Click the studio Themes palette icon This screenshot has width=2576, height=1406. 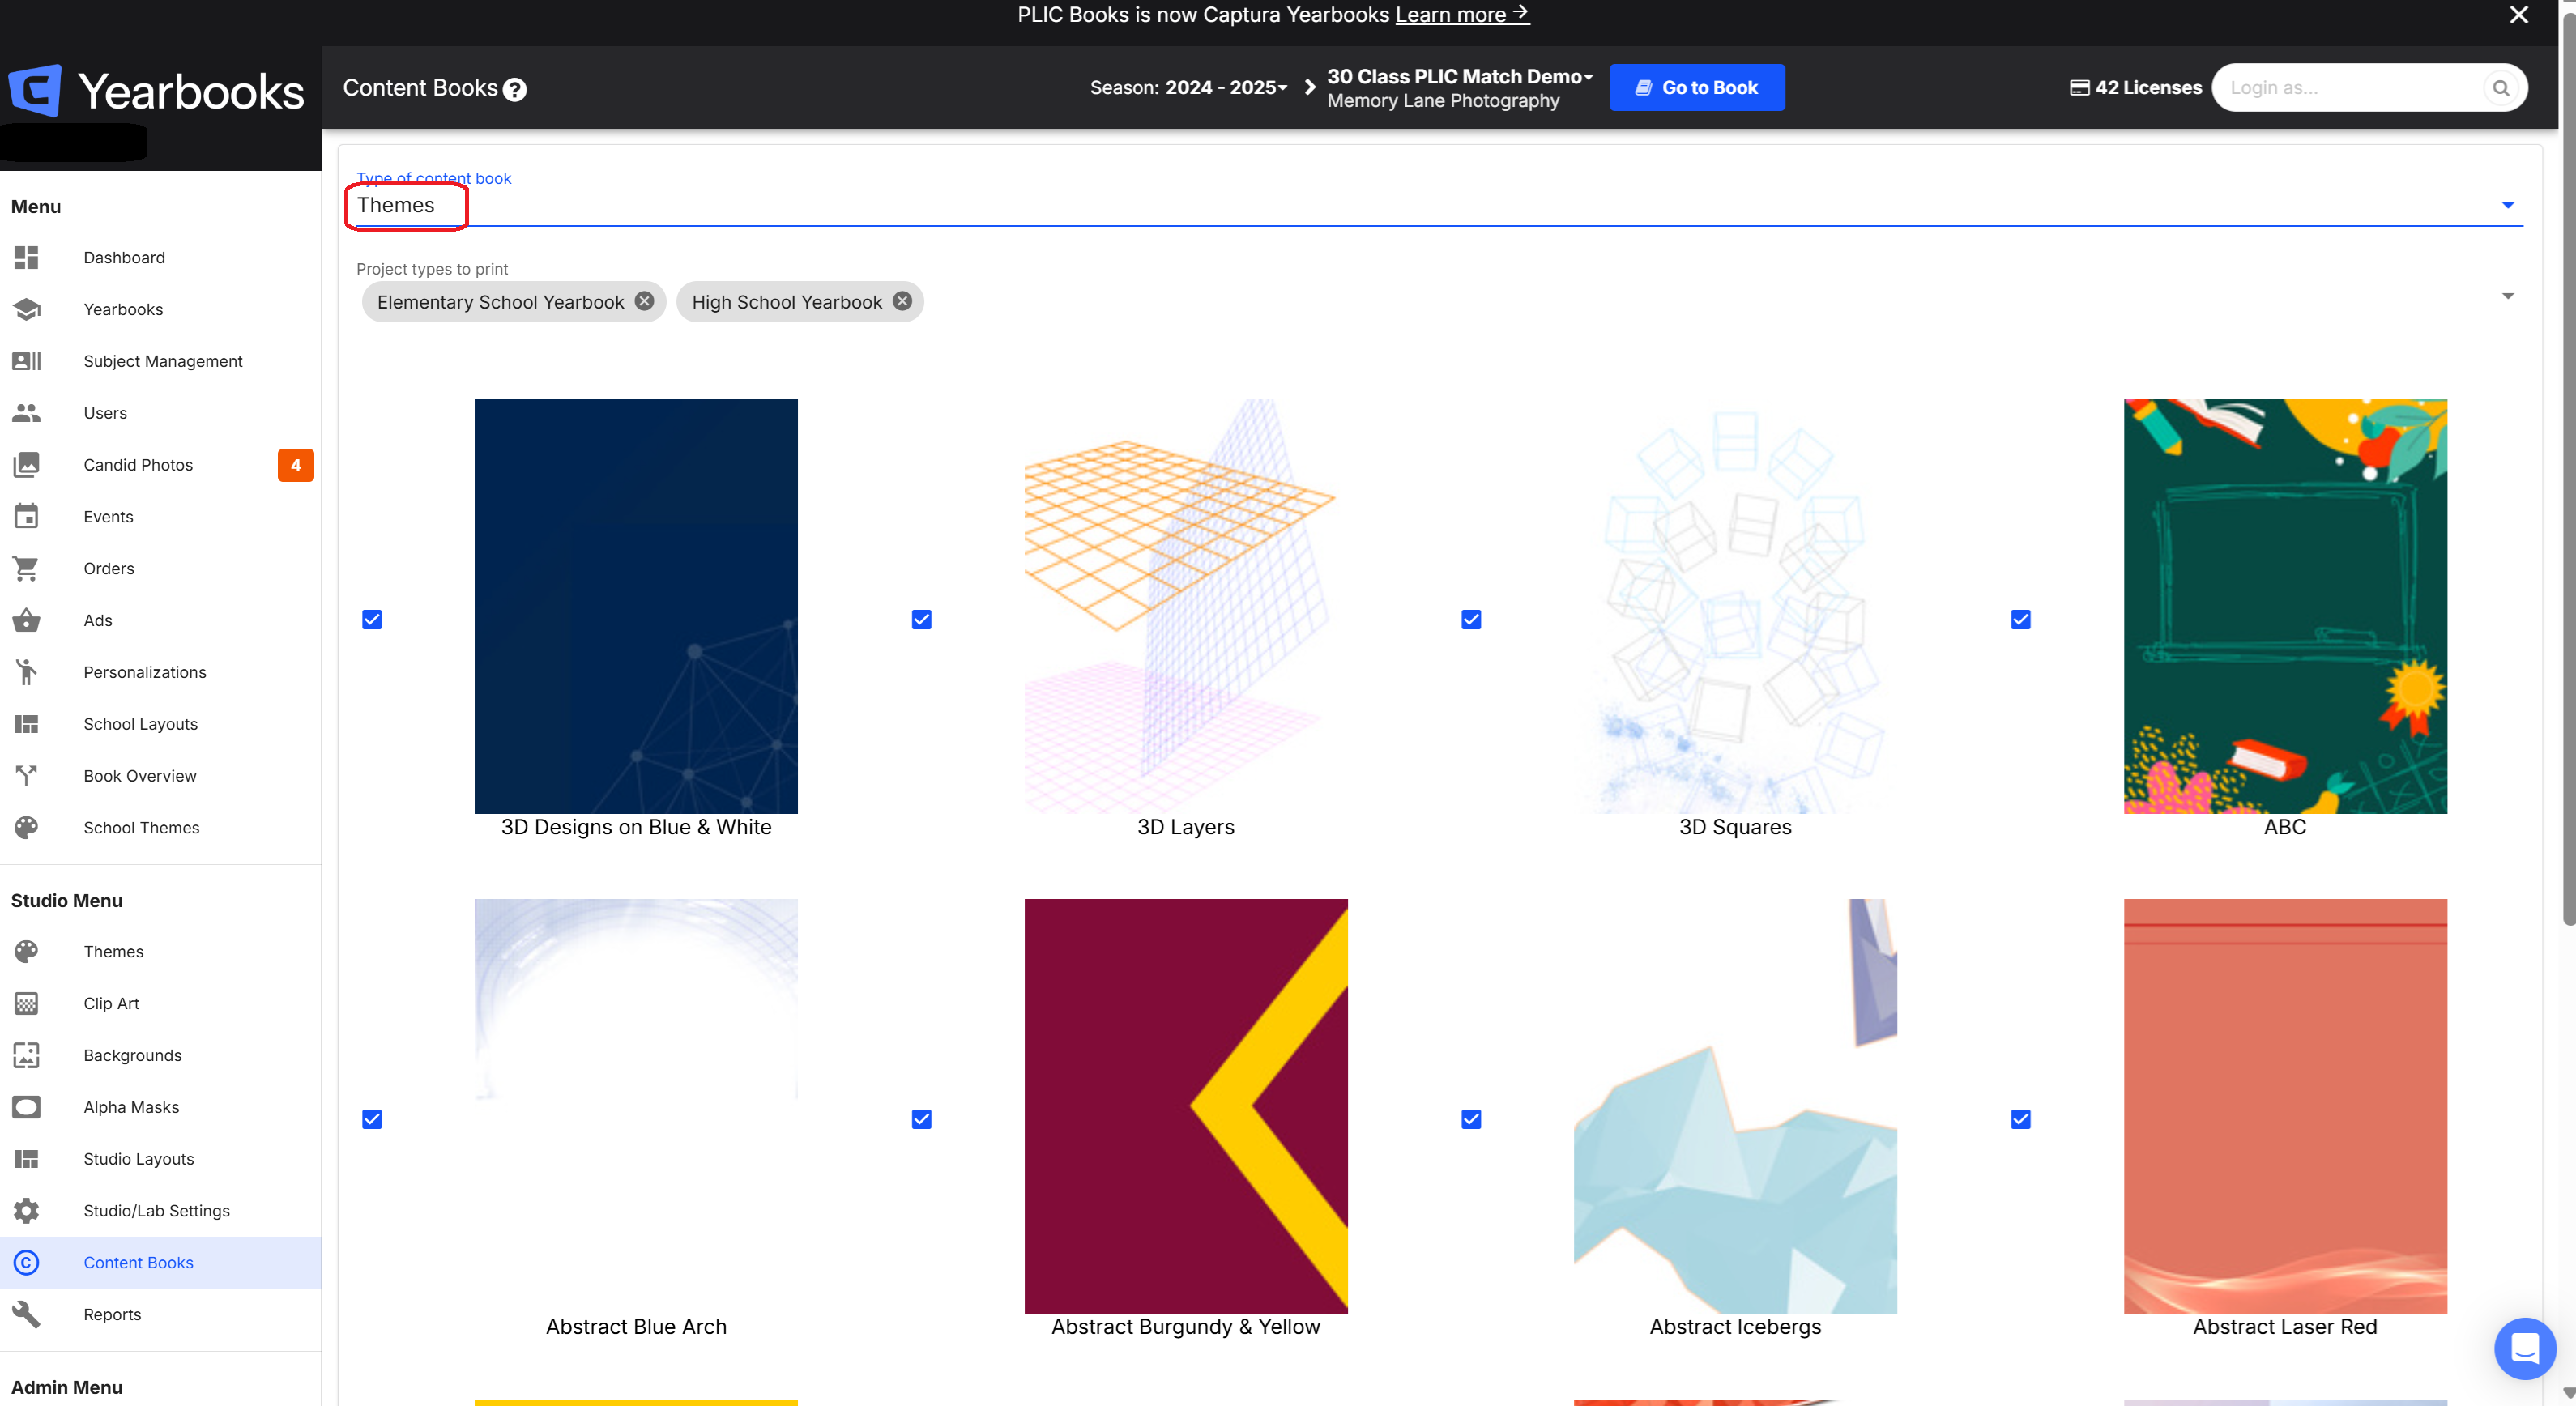(x=27, y=951)
